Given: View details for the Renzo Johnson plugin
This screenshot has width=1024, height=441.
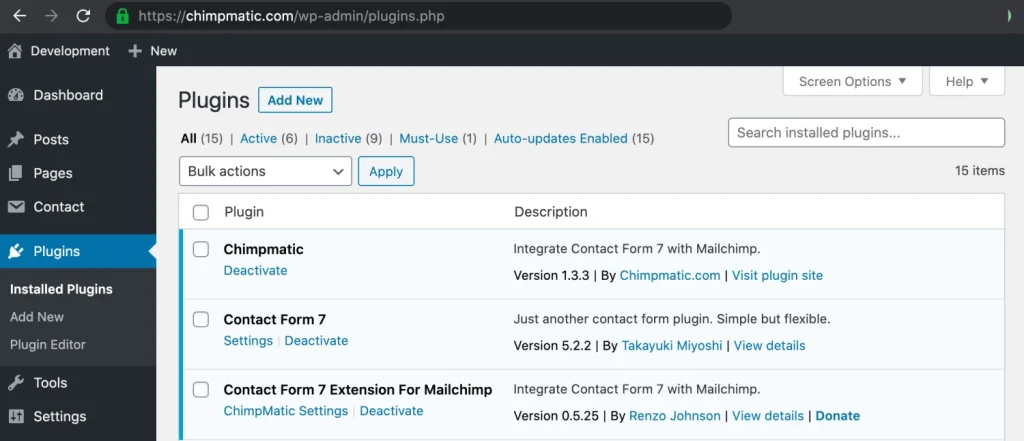Looking at the screenshot, I should click(x=768, y=416).
